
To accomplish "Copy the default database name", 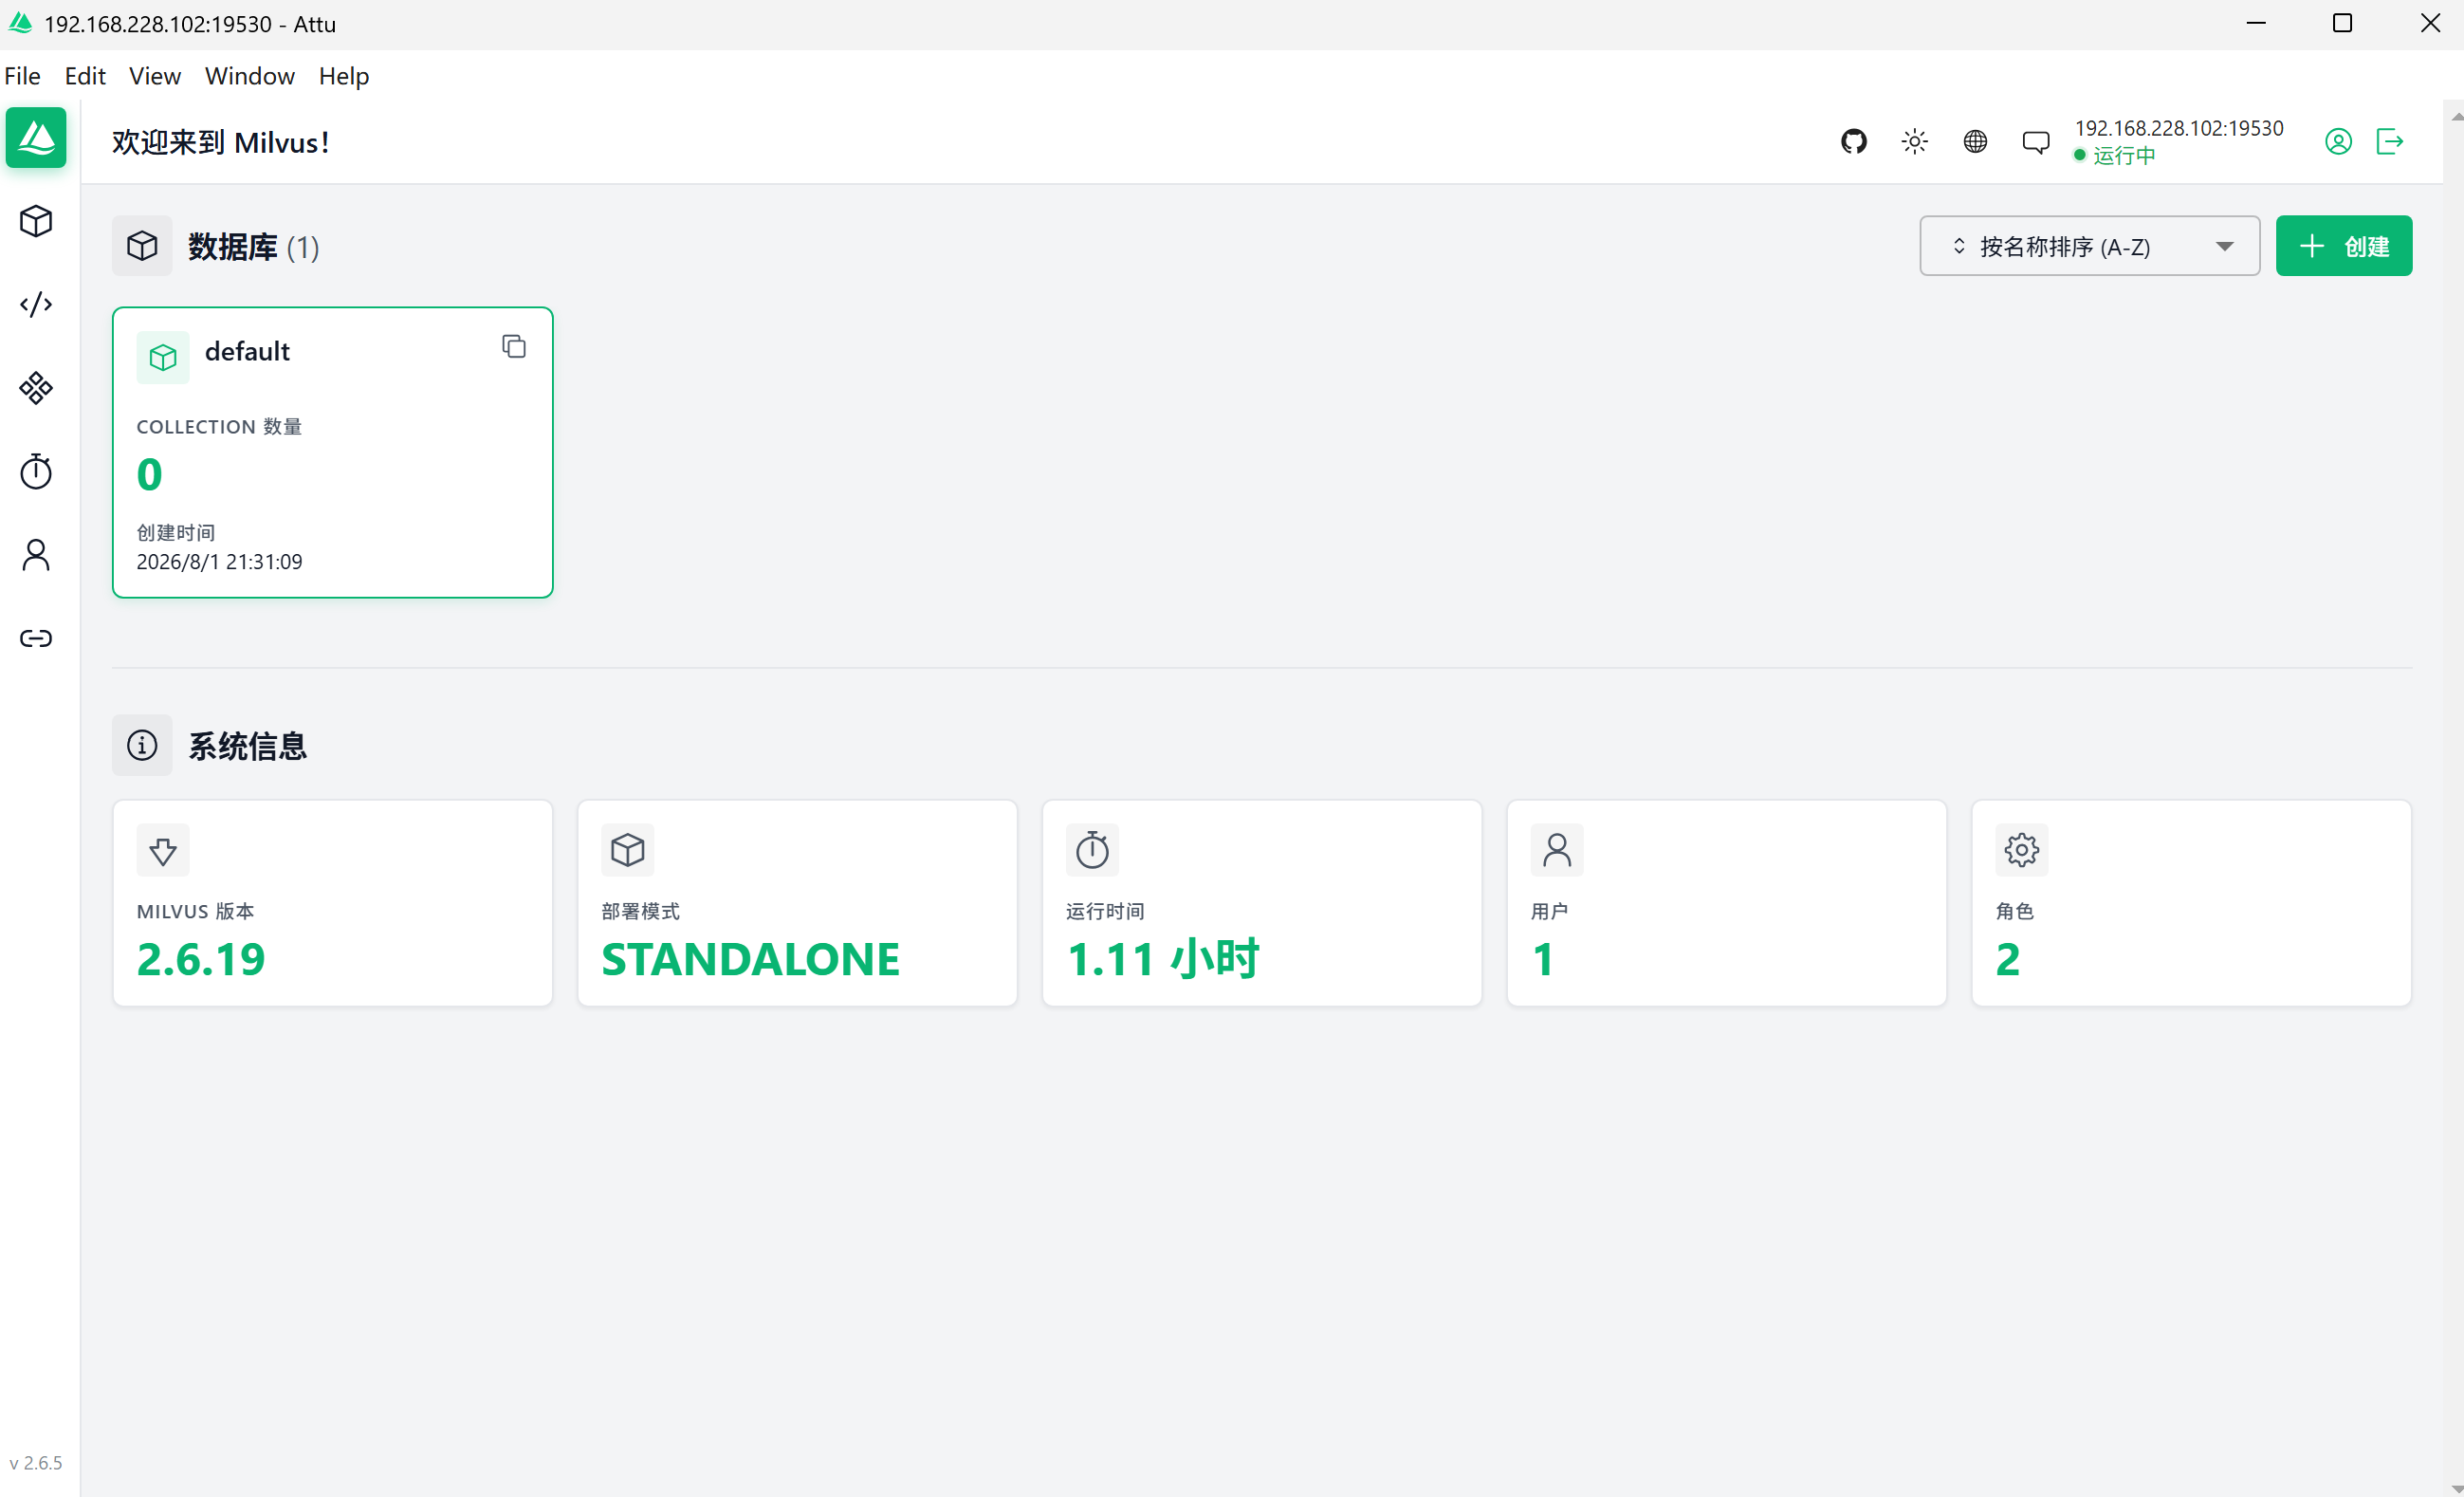I will [514, 347].
